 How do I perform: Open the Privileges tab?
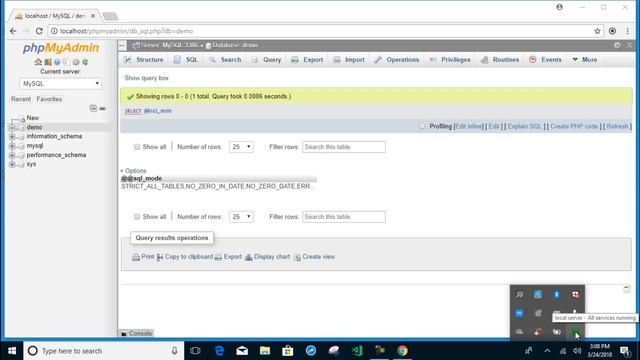click(450, 60)
